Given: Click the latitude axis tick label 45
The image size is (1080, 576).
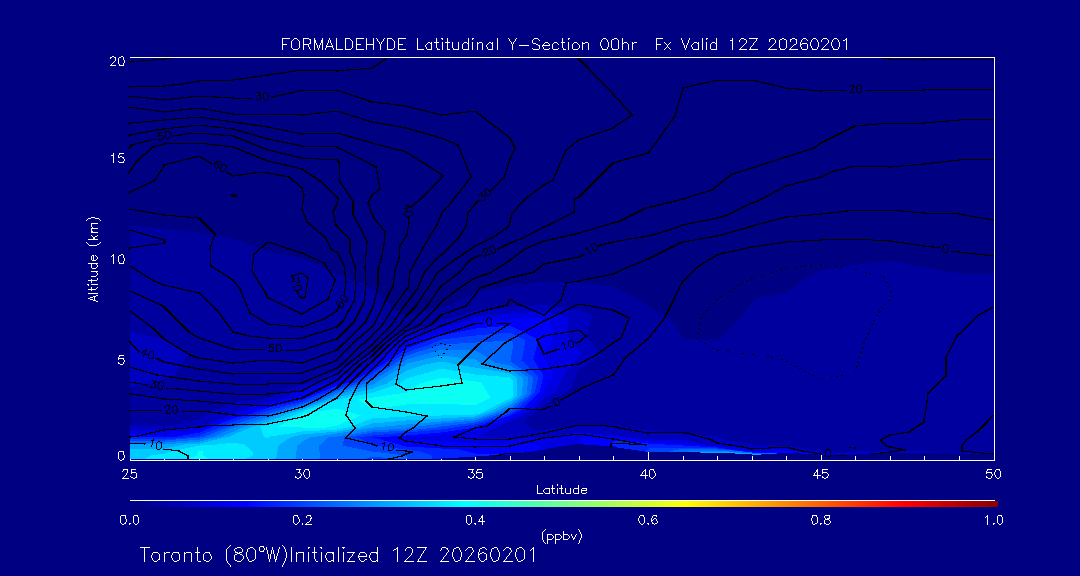Looking at the screenshot, I should (820, 474).
